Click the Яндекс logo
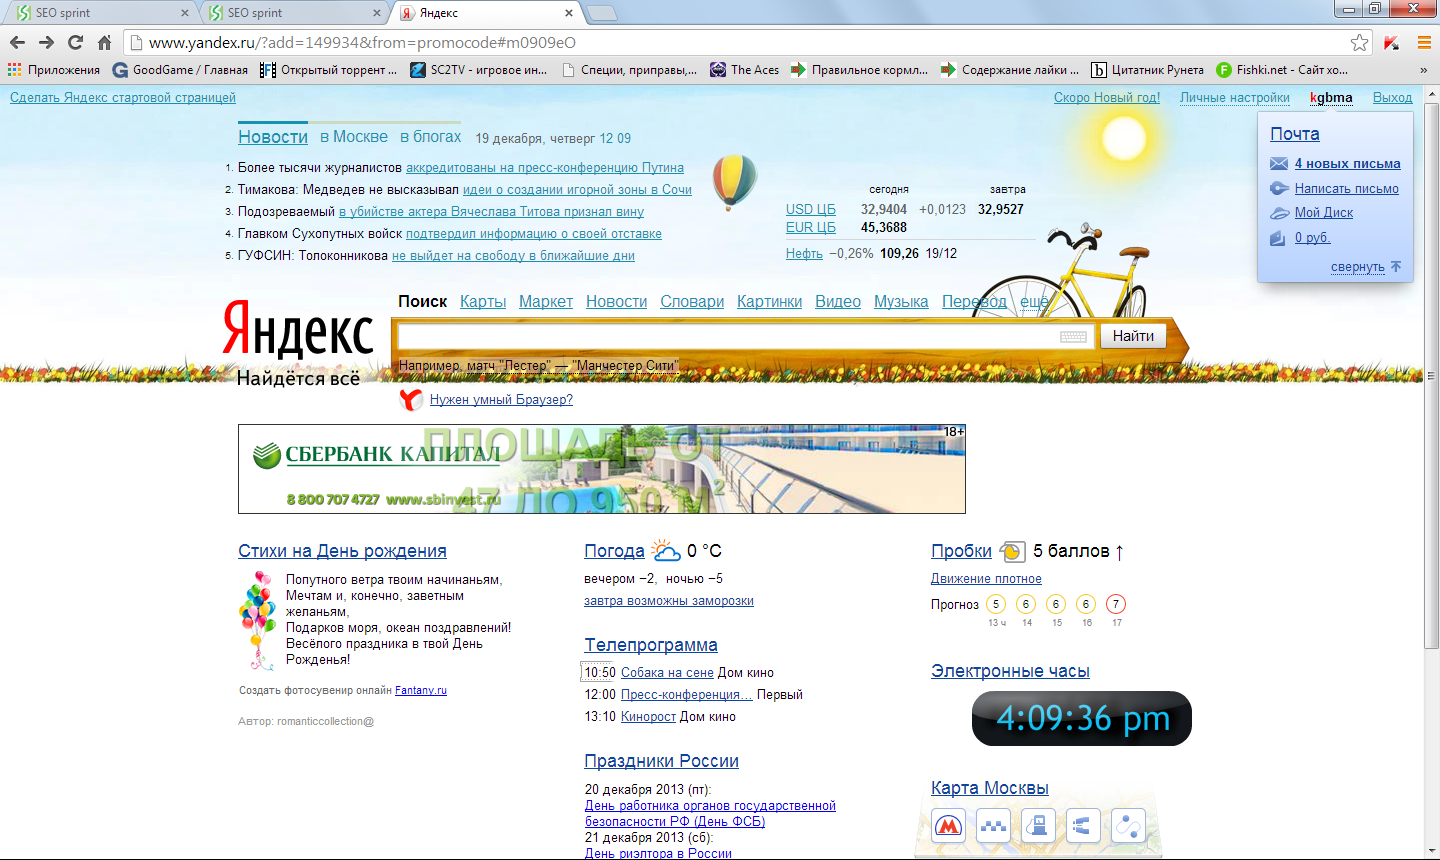Image resolution: width=1440 pixels, height=860 pixels. pyautogui.click(x=298, y=330)
